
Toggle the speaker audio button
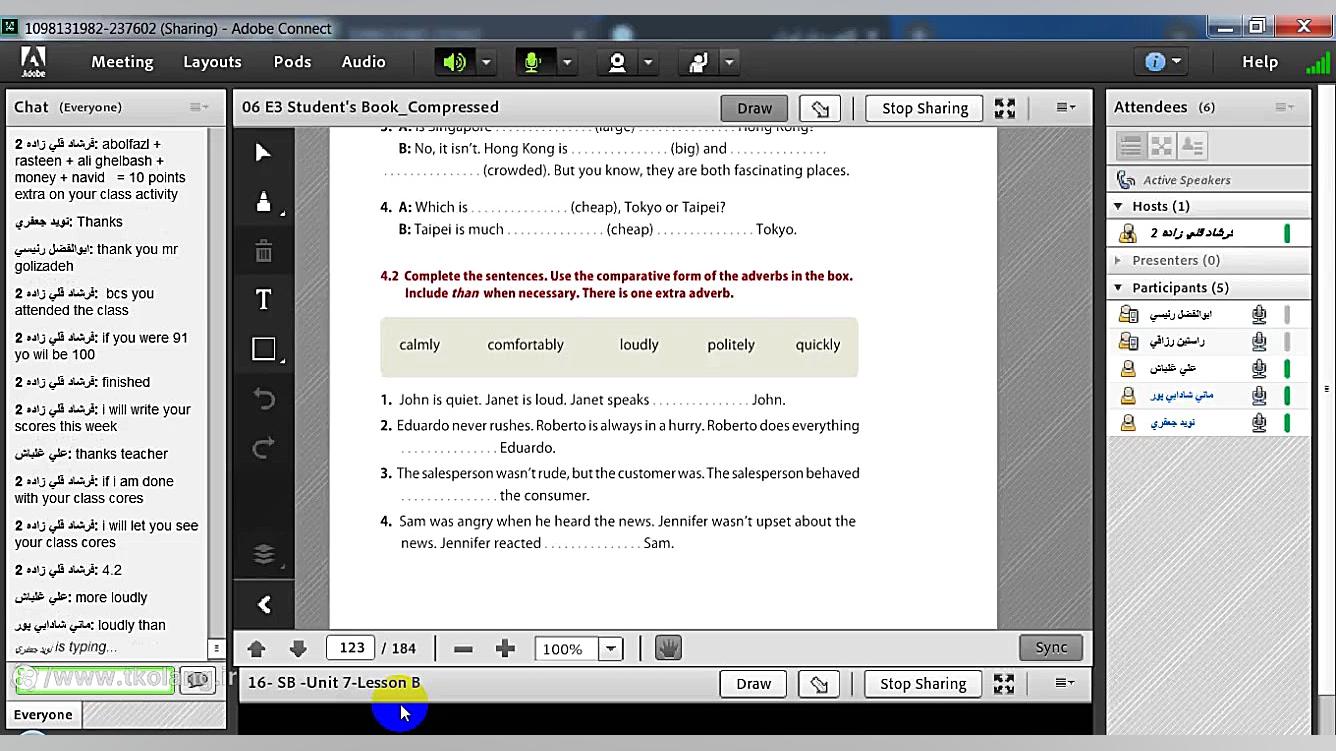454,62
